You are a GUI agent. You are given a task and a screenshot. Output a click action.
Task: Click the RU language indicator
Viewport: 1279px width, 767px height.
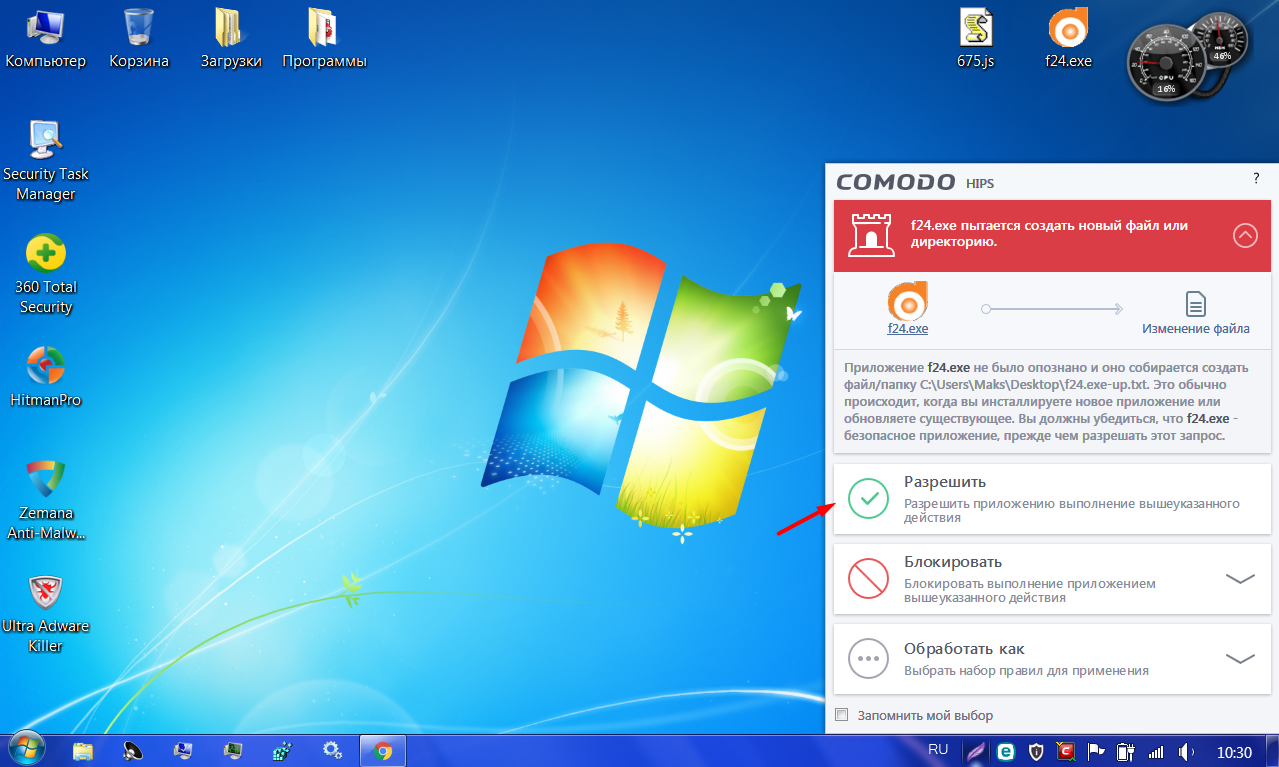938,749
